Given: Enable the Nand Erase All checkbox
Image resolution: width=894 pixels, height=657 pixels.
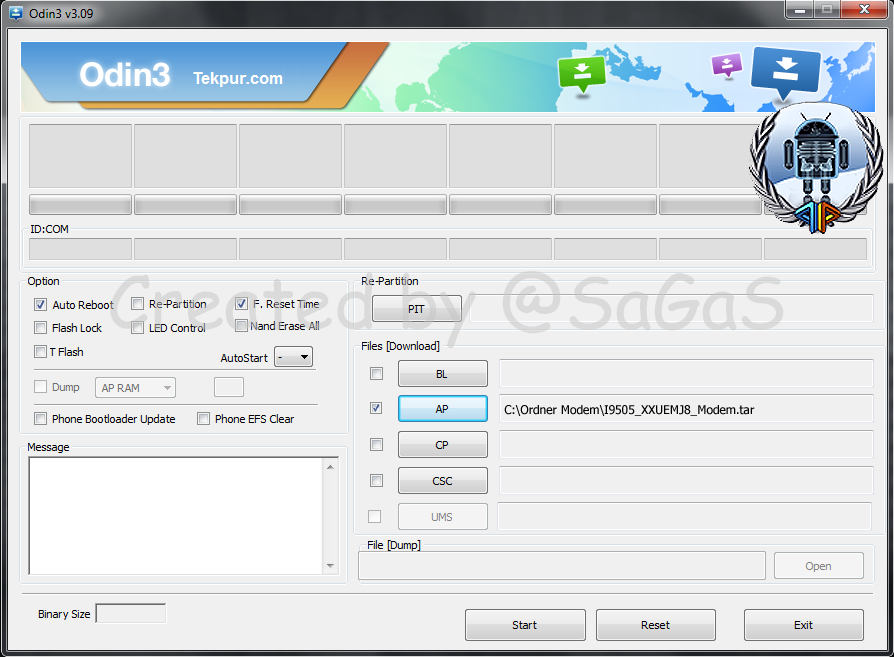Looking at the screenshot, I should tap(241, 326).
